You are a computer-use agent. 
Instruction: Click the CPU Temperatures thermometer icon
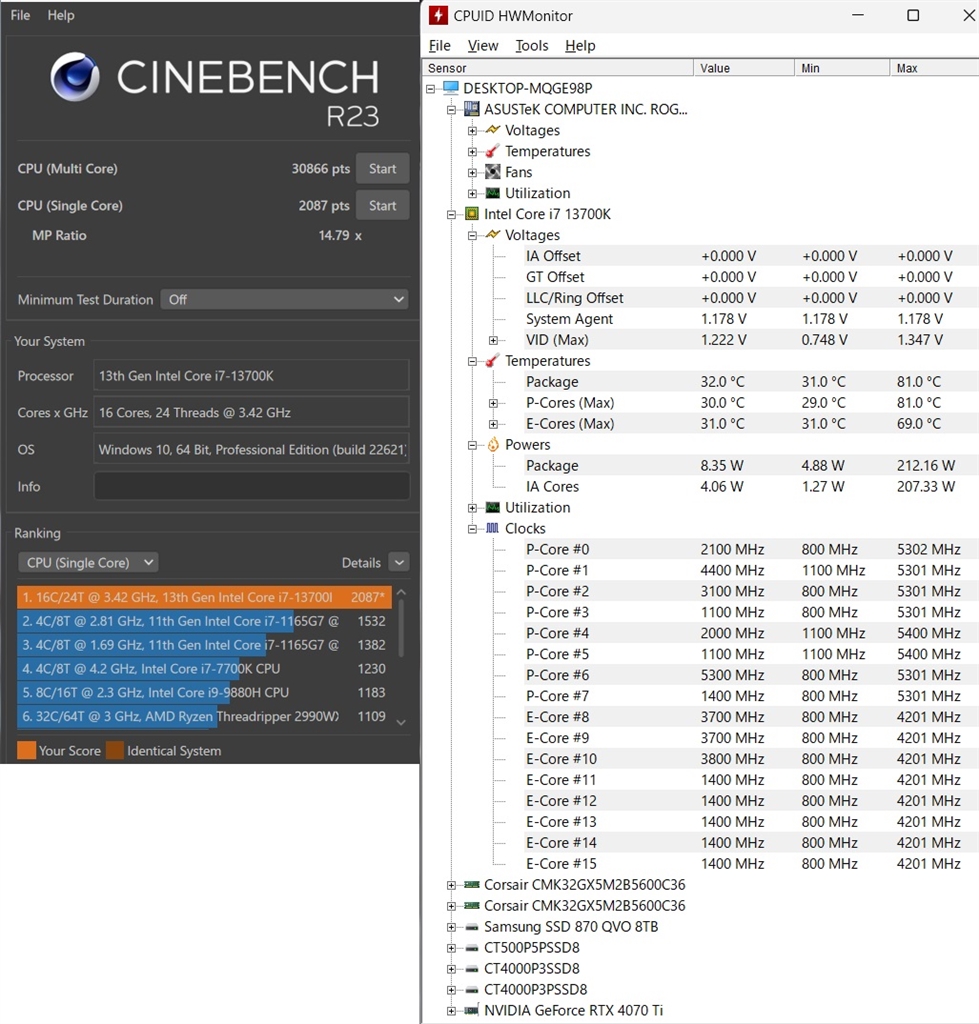click(492, 360)
